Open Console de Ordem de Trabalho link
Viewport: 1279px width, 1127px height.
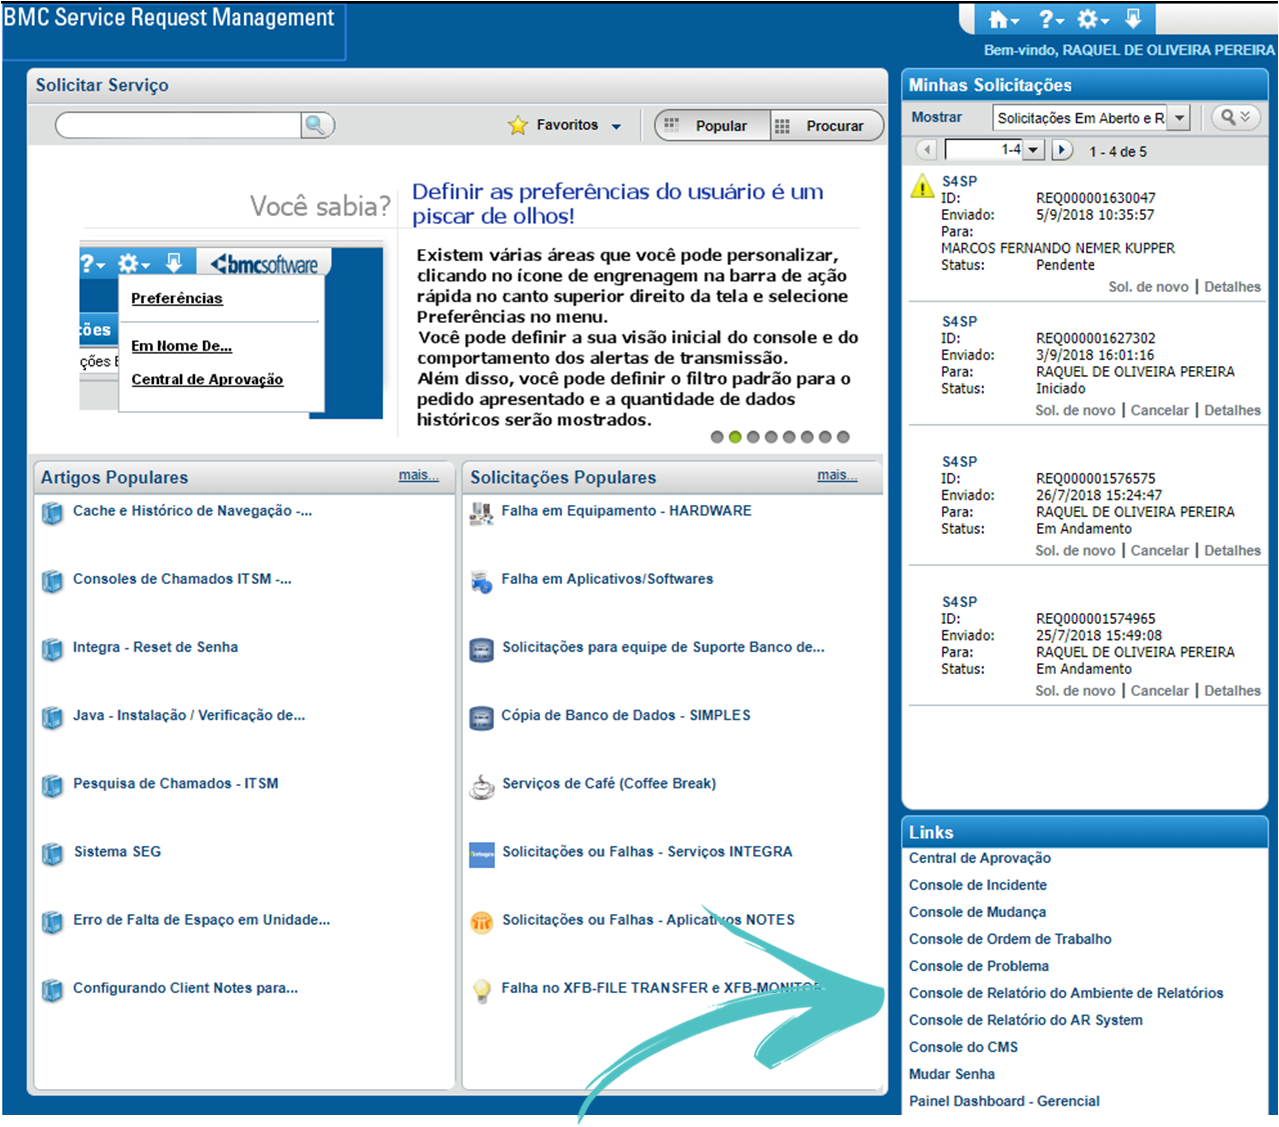(x=1010, y=939)
